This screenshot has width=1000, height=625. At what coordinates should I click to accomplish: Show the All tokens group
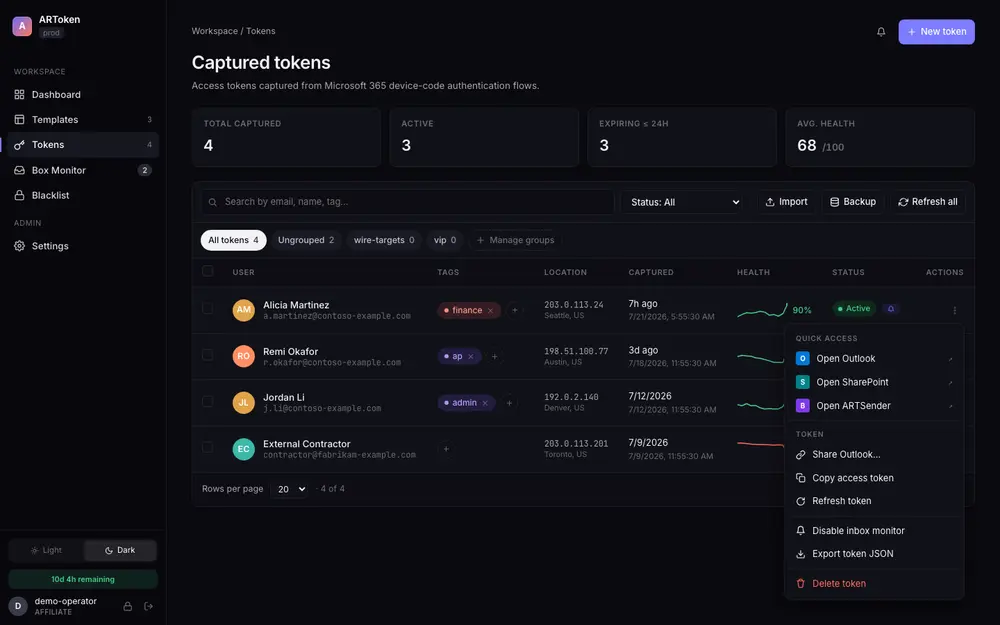coord(233,240)
